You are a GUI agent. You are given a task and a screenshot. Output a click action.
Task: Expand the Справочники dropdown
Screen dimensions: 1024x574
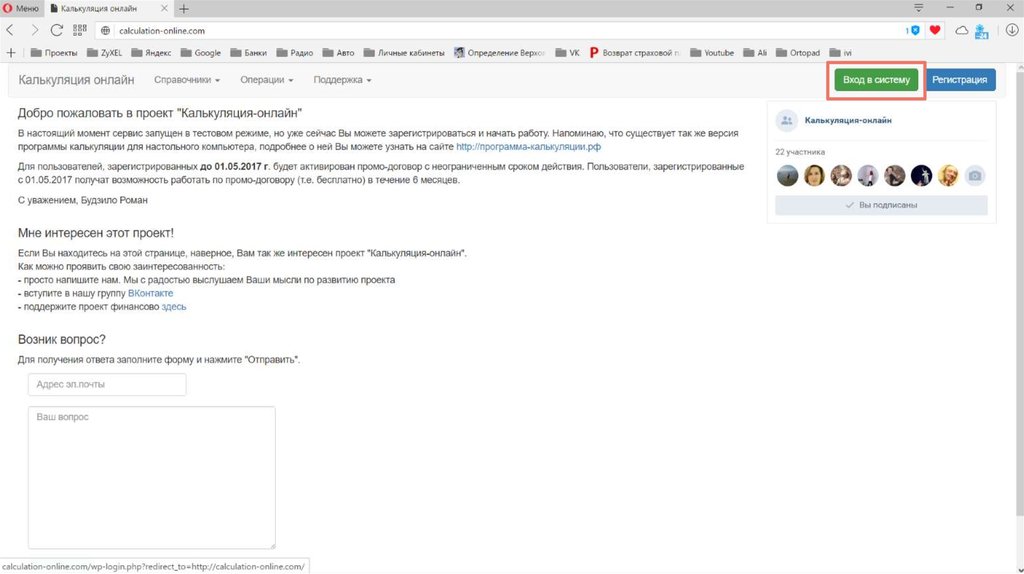[x=186, y=80]
